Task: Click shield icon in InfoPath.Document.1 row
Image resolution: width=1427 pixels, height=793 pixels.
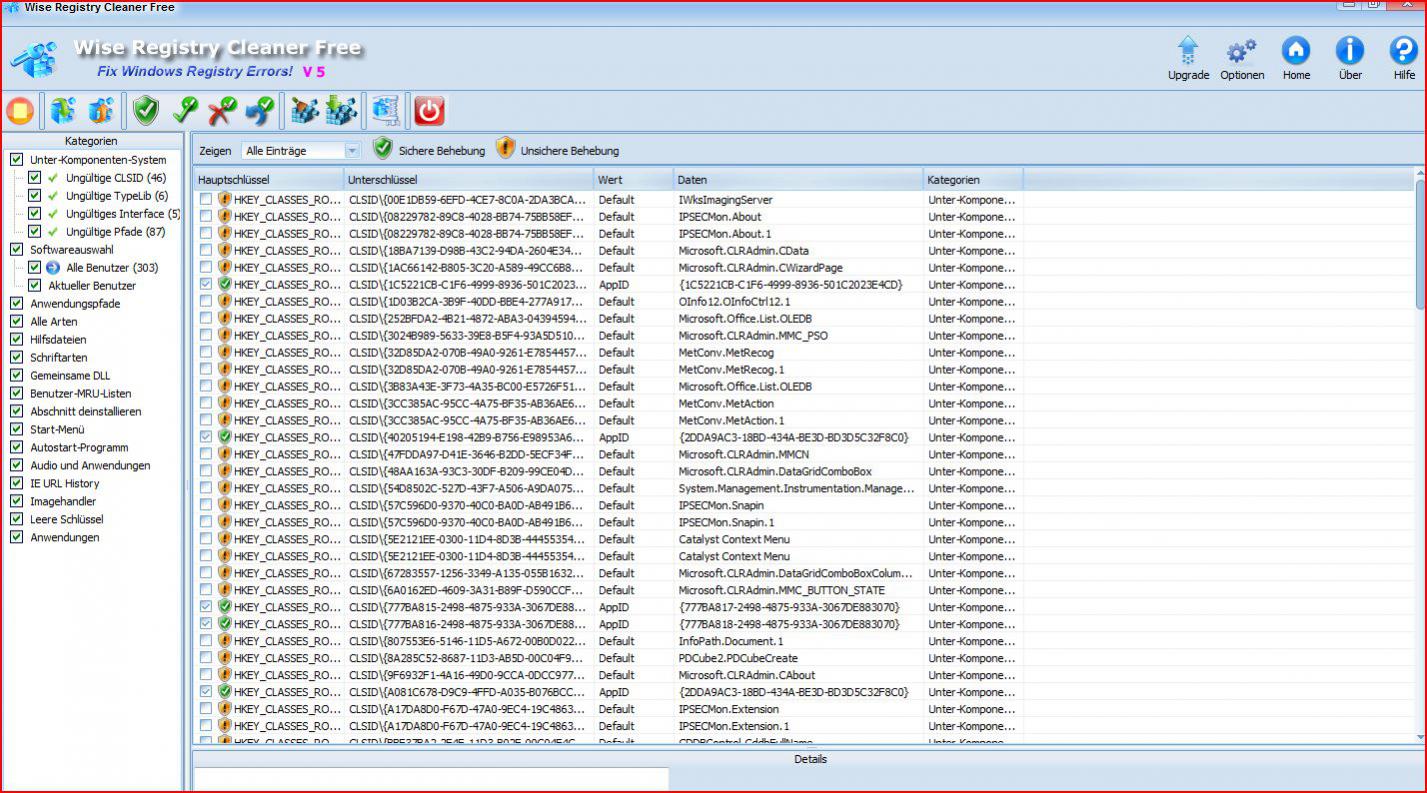Action: 225,641
